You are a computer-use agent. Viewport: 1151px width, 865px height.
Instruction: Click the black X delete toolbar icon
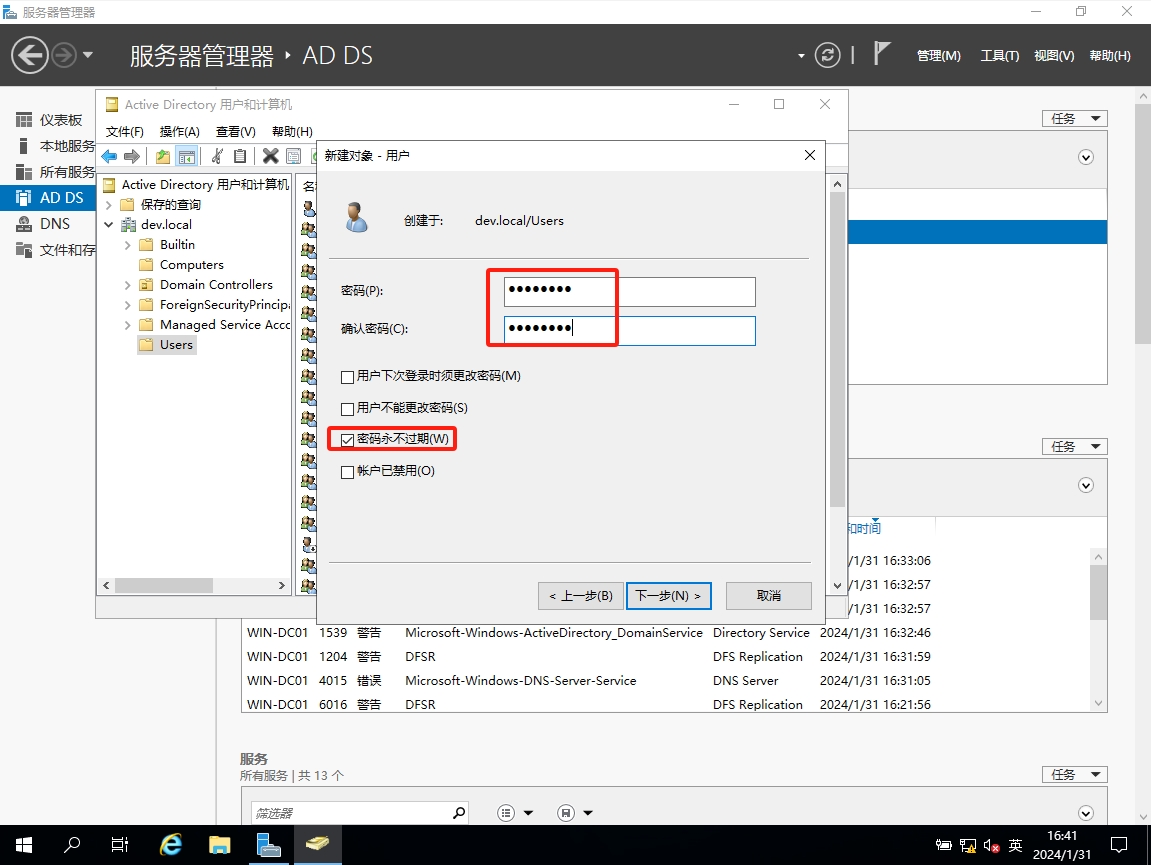click(x=270, y=156)
